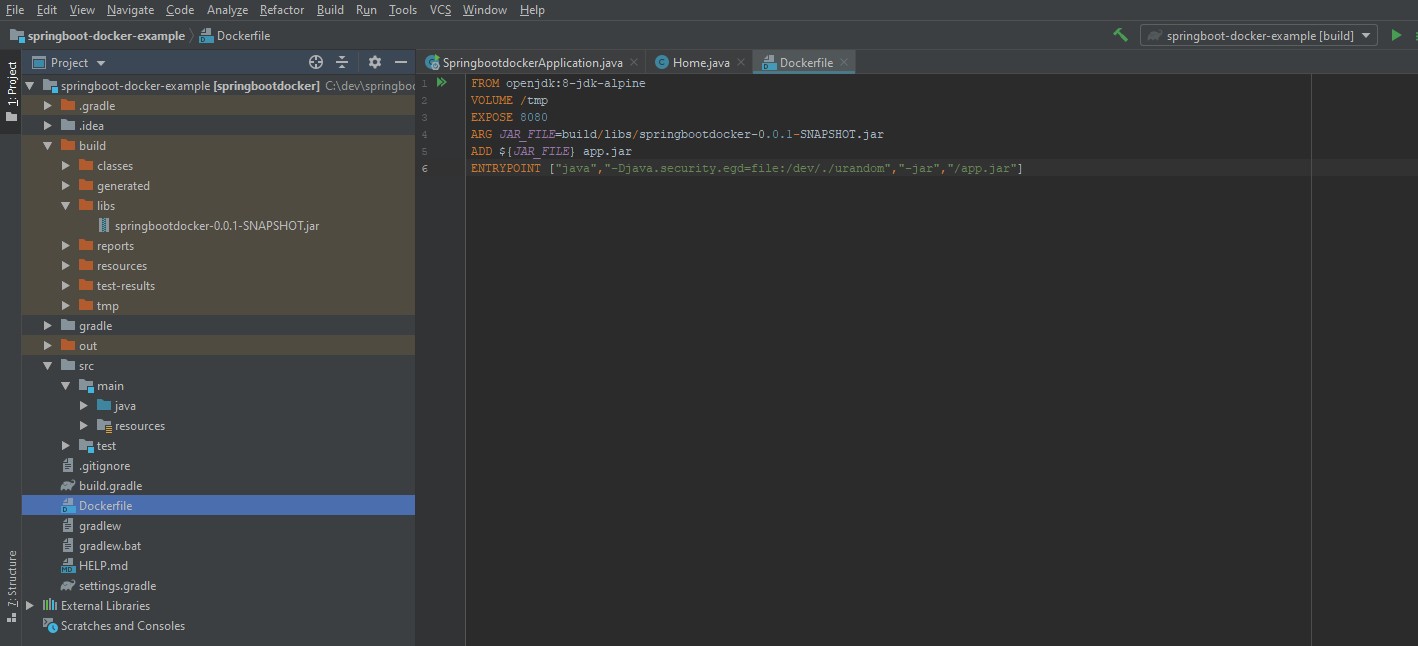Viewport: 1418px width, 646px height.
Task: Collapse the build folder
Action: 46,145
